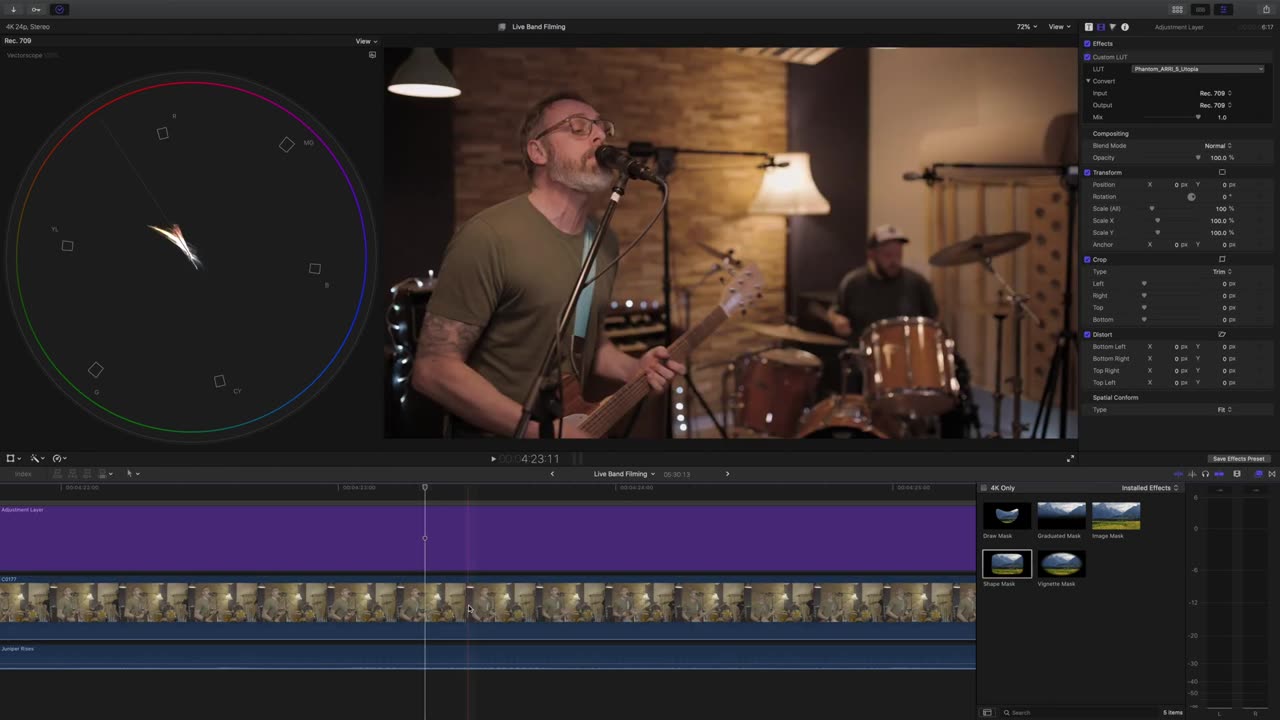Click the background tasks checkmark icon
Viewport: 1280px width, 720px height.
coord(59,9)
